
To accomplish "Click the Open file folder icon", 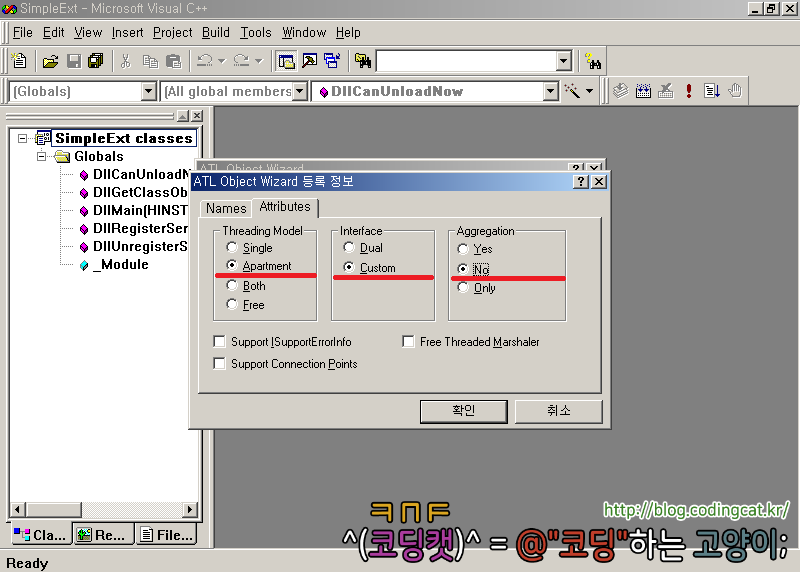I will [x=50, y=61].
